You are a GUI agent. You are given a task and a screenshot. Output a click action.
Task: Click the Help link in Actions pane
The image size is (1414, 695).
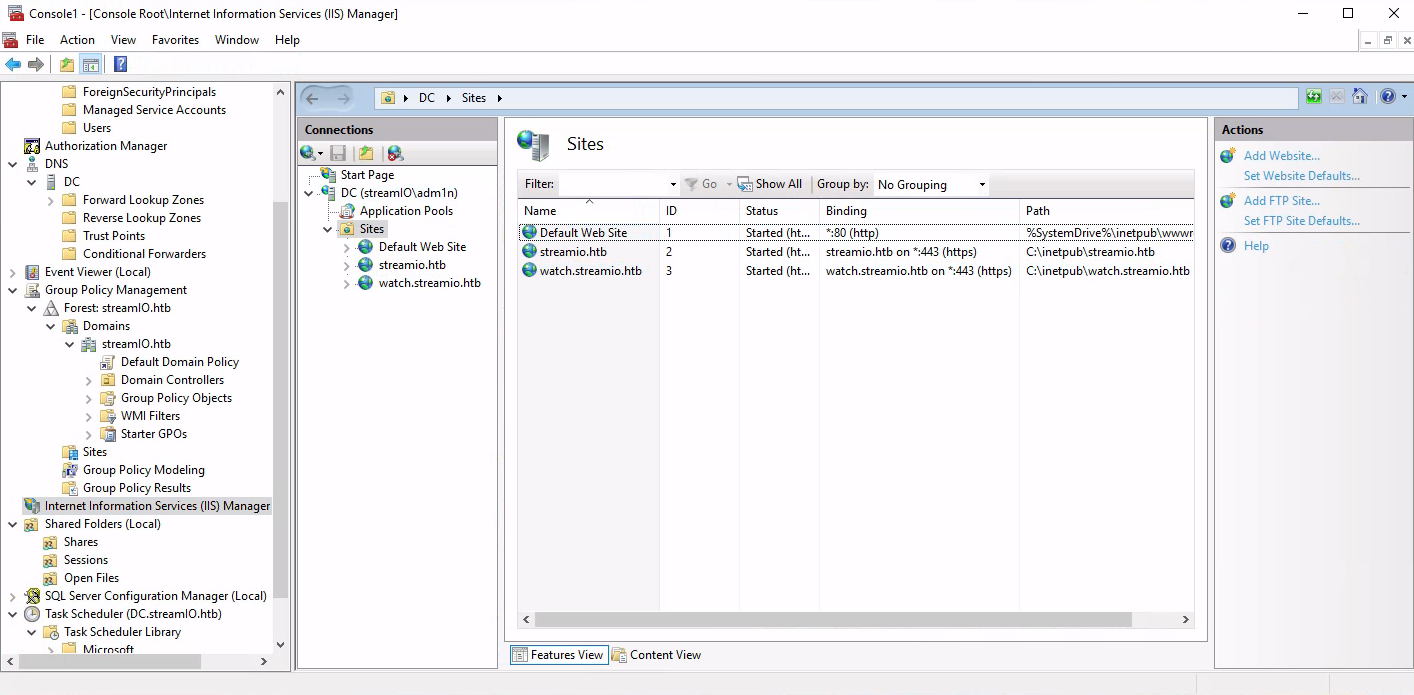pyautogui.click(x=1256, y=246)
